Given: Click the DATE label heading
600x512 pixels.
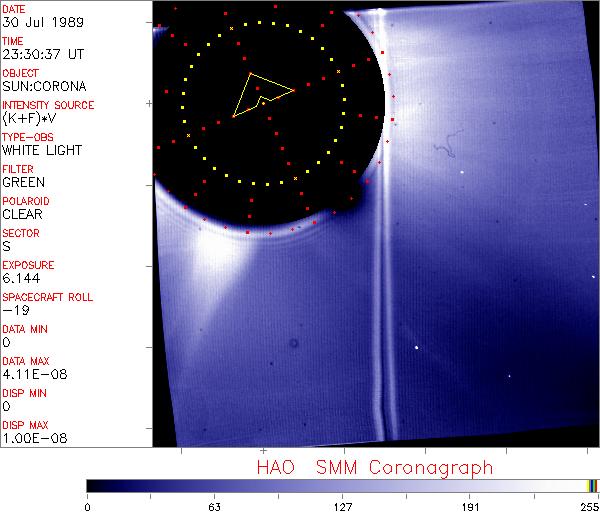Looking at the screenshot, I should 14,9.
